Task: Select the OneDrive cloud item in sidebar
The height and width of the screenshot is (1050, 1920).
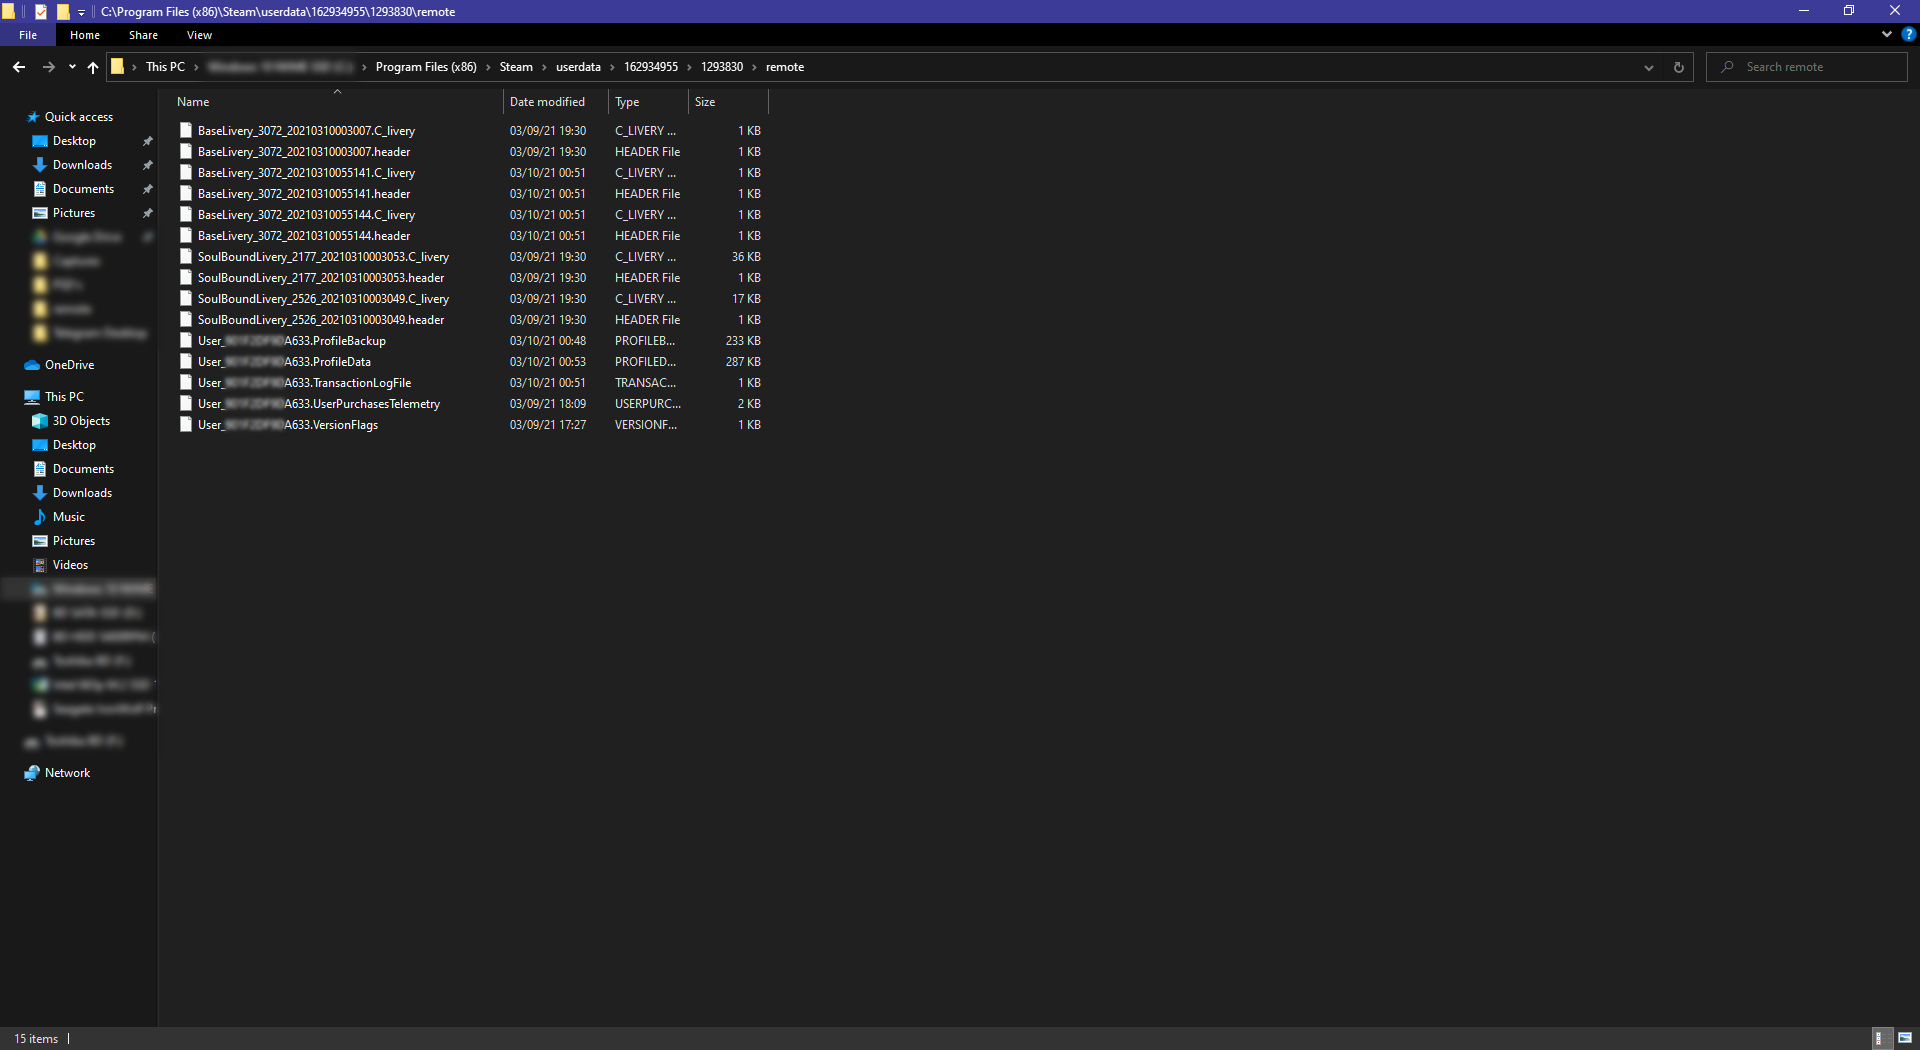Action: (x=69, y=365)
